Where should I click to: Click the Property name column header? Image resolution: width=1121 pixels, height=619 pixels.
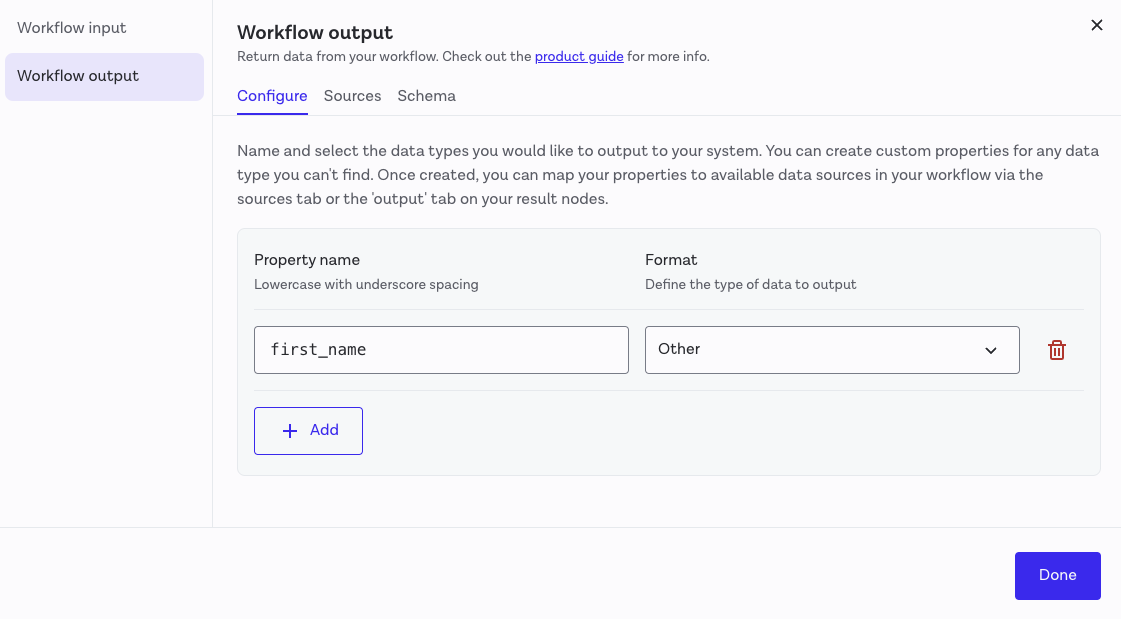point(307,259)
